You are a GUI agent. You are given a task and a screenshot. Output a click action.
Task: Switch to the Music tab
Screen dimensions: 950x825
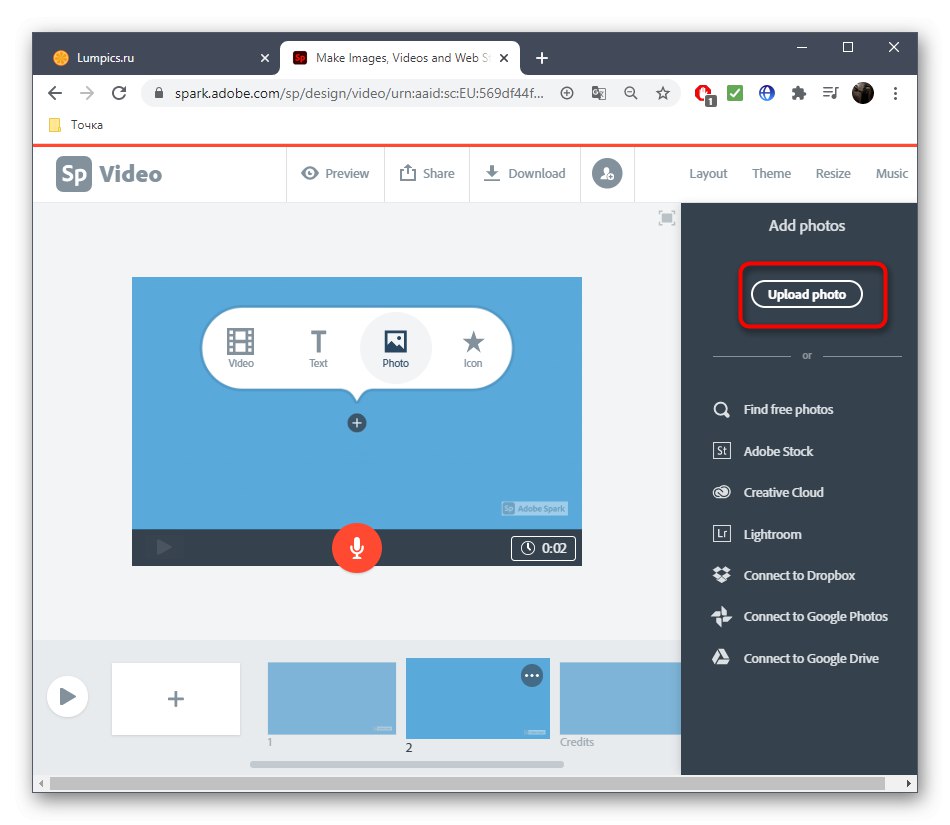[891, 173]
